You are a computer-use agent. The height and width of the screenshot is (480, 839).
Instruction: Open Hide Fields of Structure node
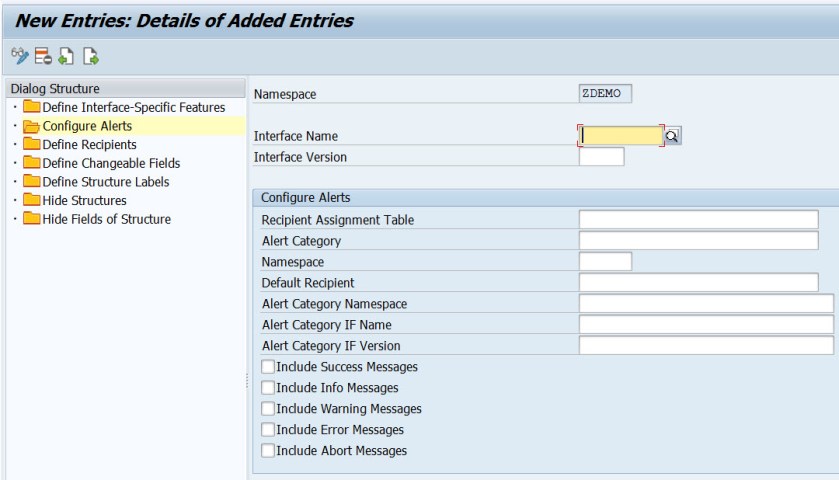pyautogui.click(x=106, y=219)
